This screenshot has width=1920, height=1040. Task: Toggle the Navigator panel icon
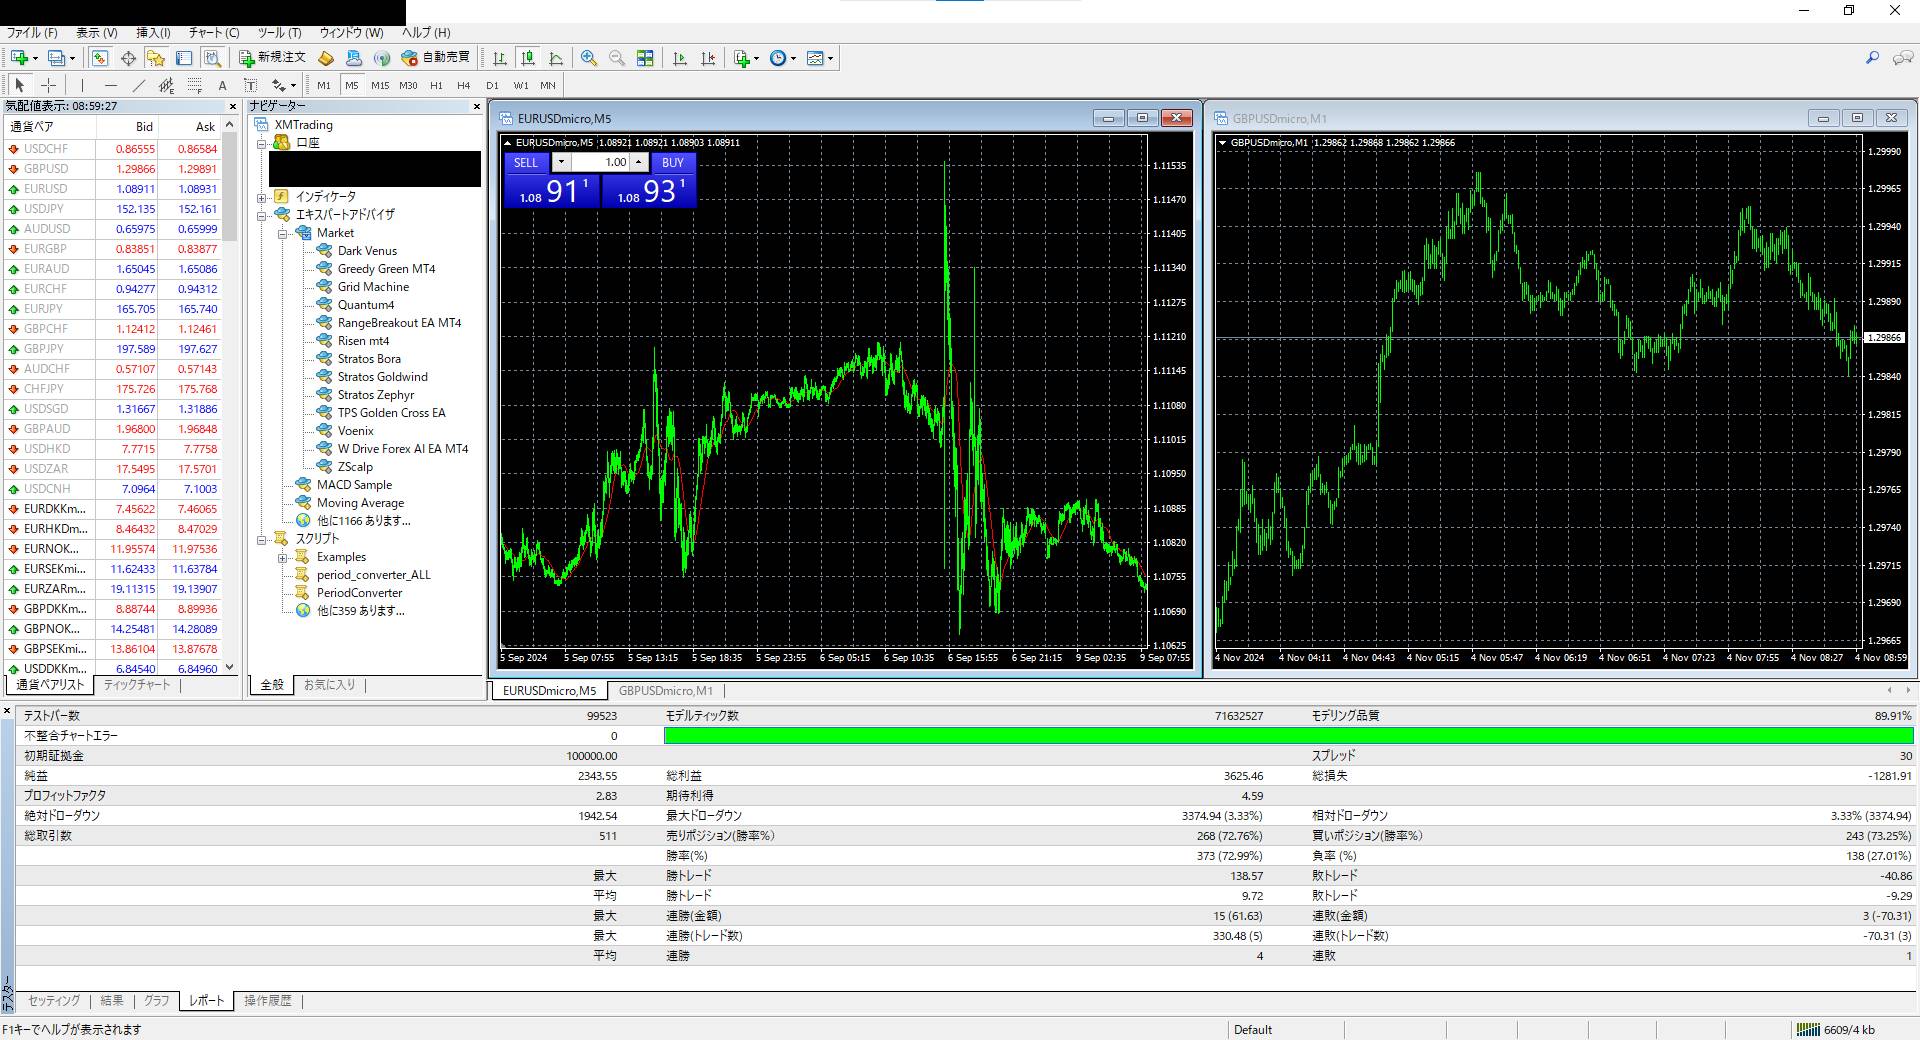(x=156, y=58)
